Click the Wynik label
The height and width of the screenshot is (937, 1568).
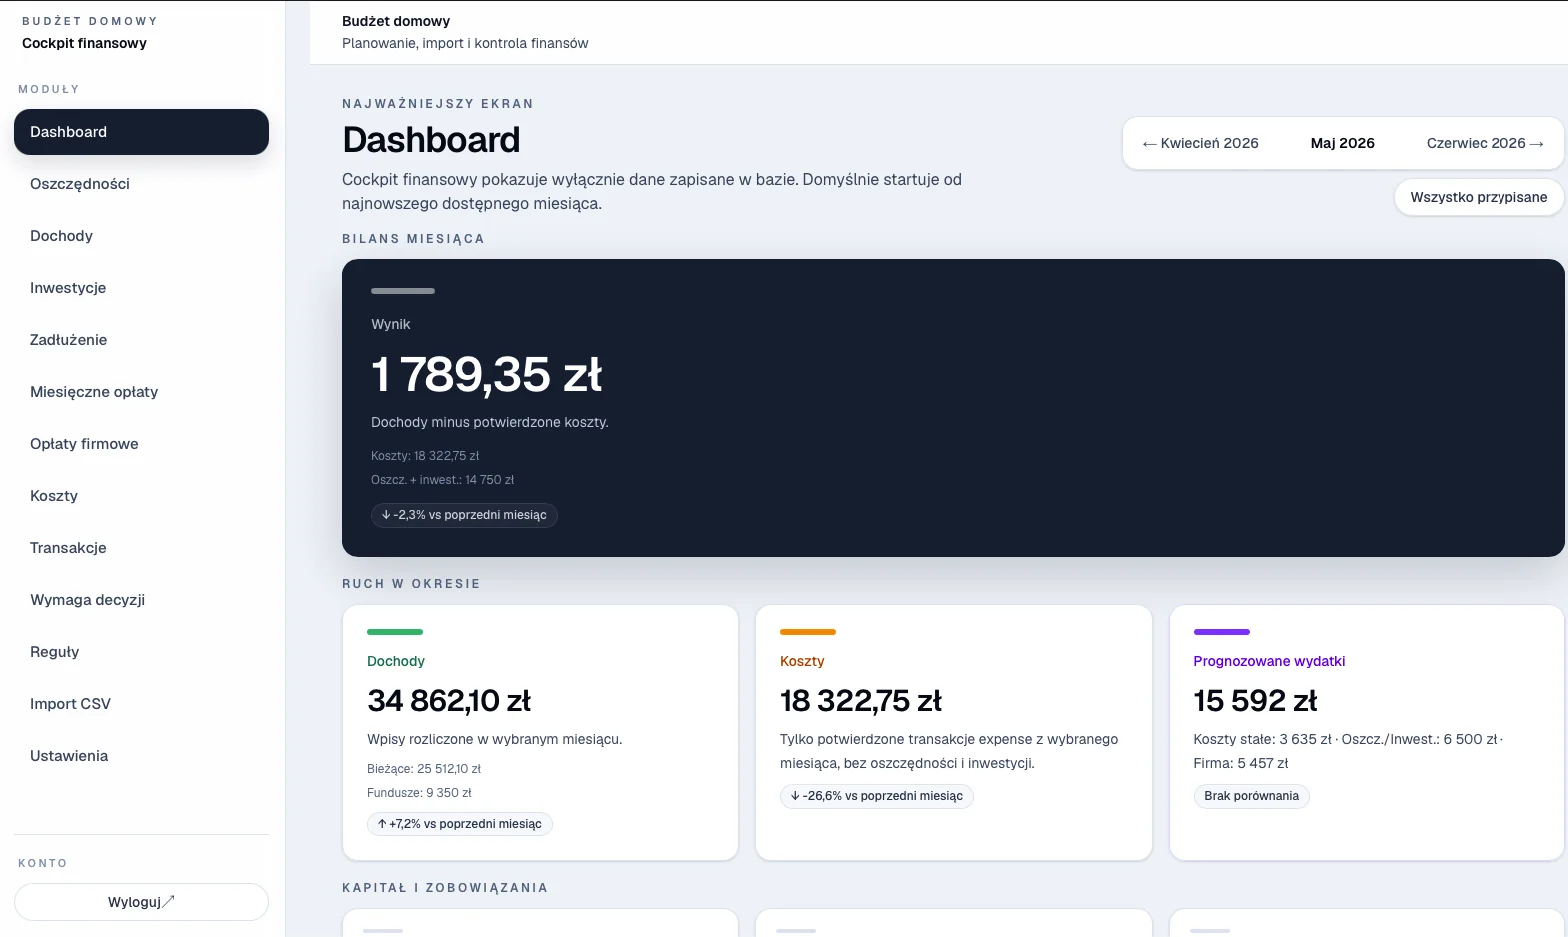391,324
